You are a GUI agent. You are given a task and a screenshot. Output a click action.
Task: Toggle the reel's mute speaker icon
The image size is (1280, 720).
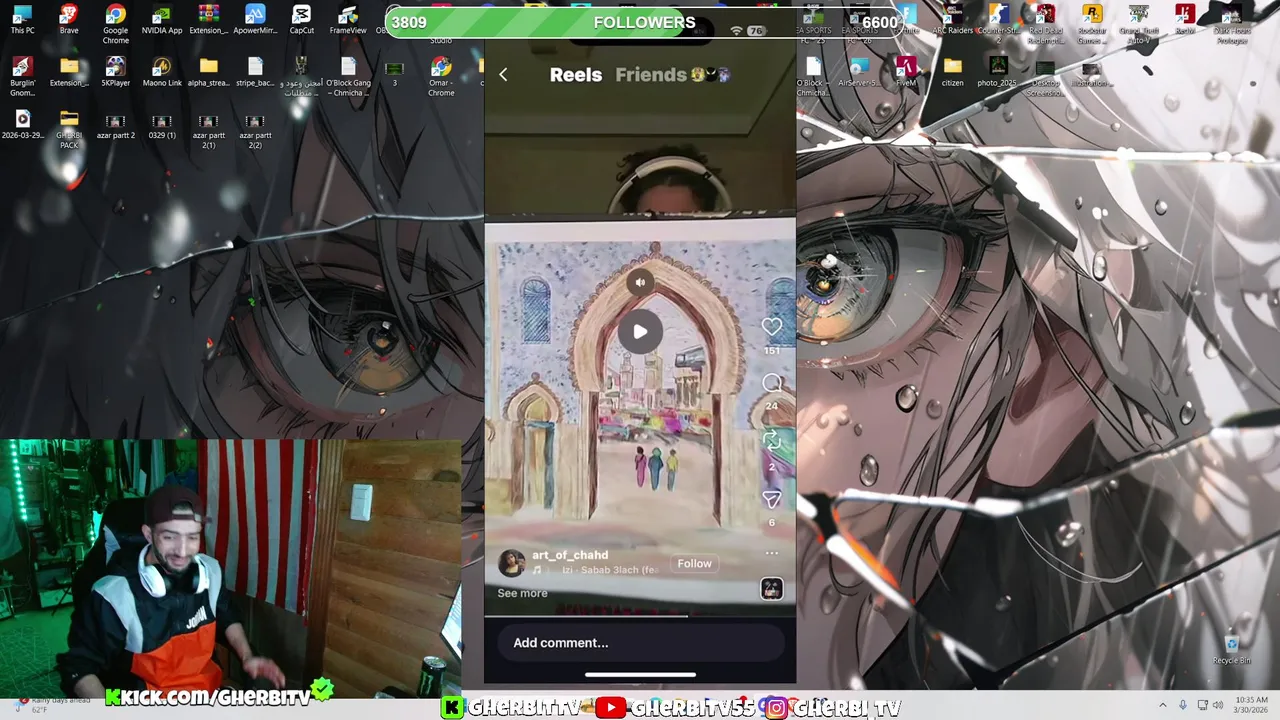pos(640,282)
